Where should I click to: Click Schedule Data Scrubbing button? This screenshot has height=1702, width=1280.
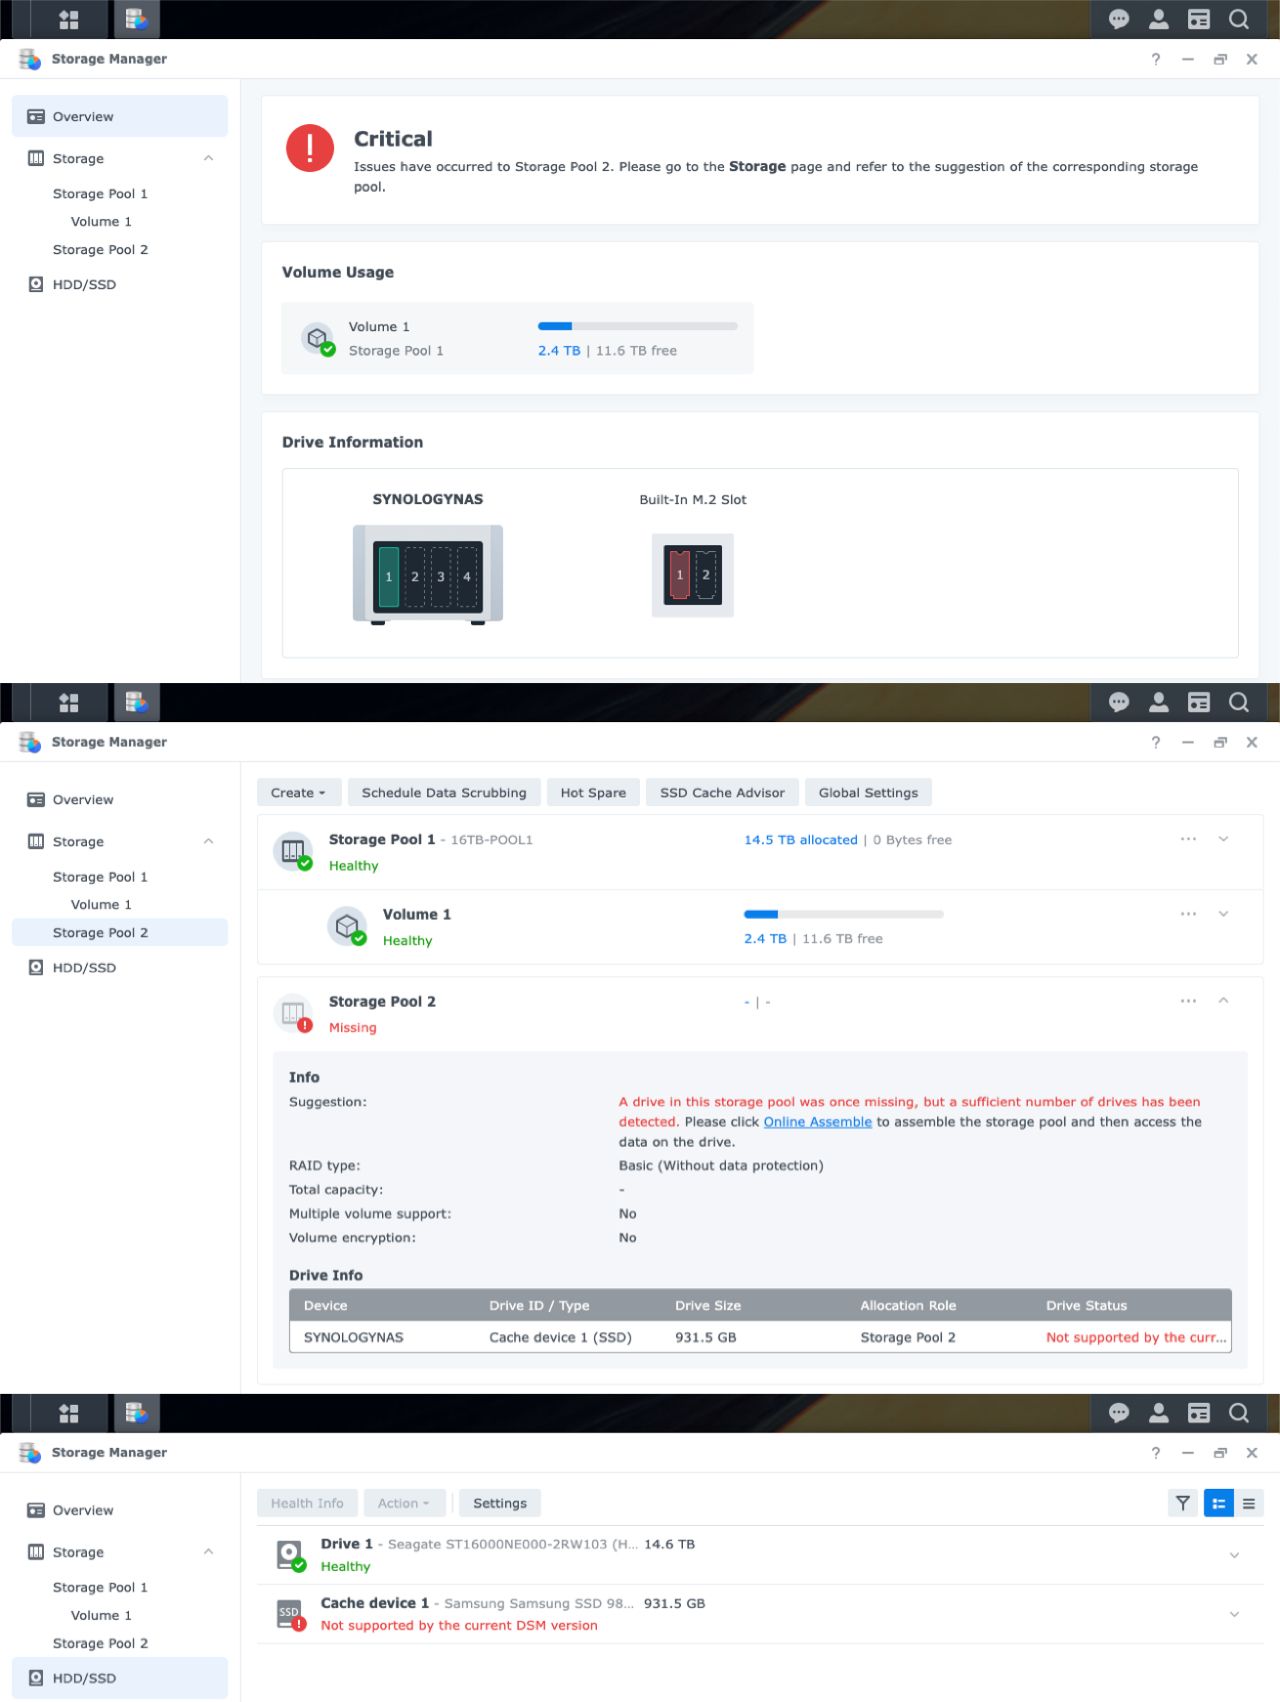pos(444,793)
